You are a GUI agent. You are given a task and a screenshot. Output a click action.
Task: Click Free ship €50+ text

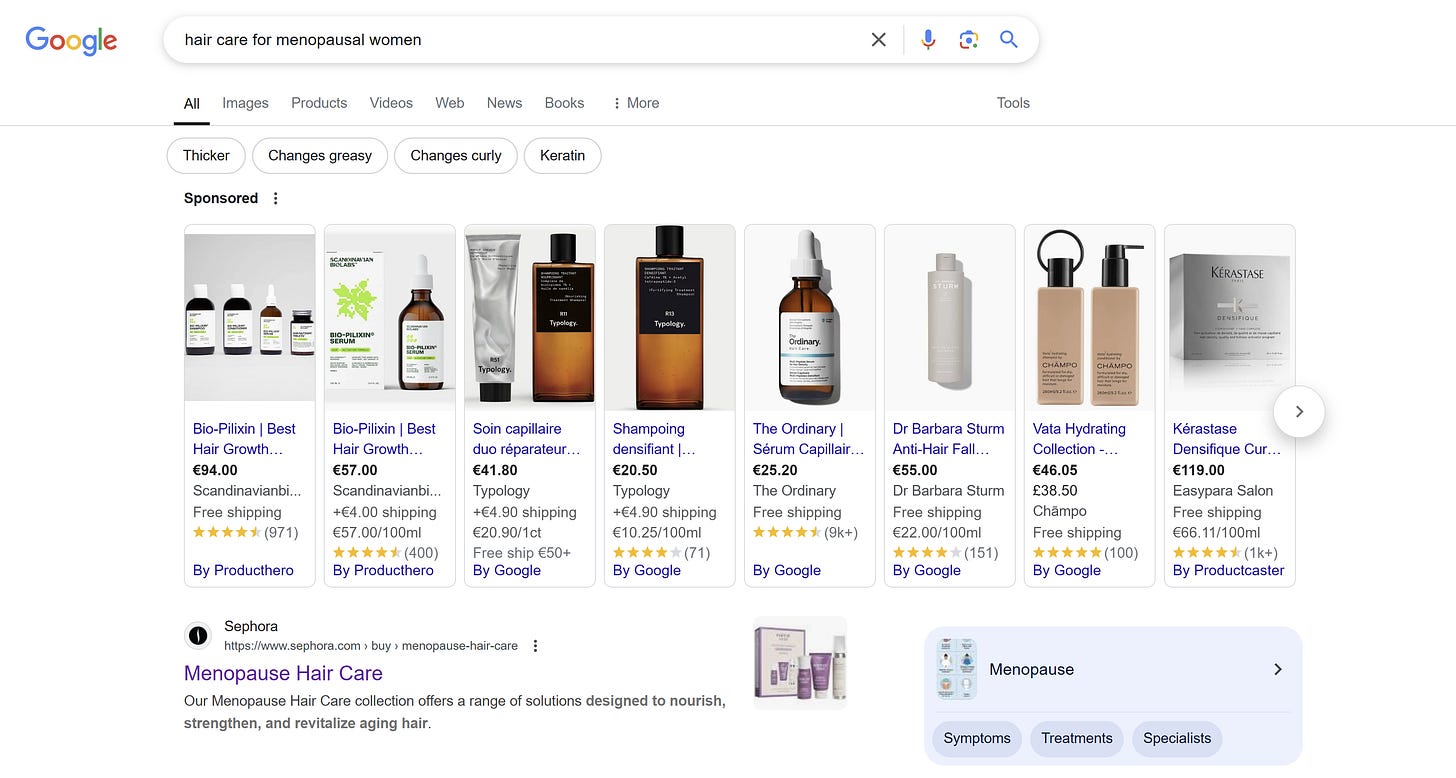point(522,553)
